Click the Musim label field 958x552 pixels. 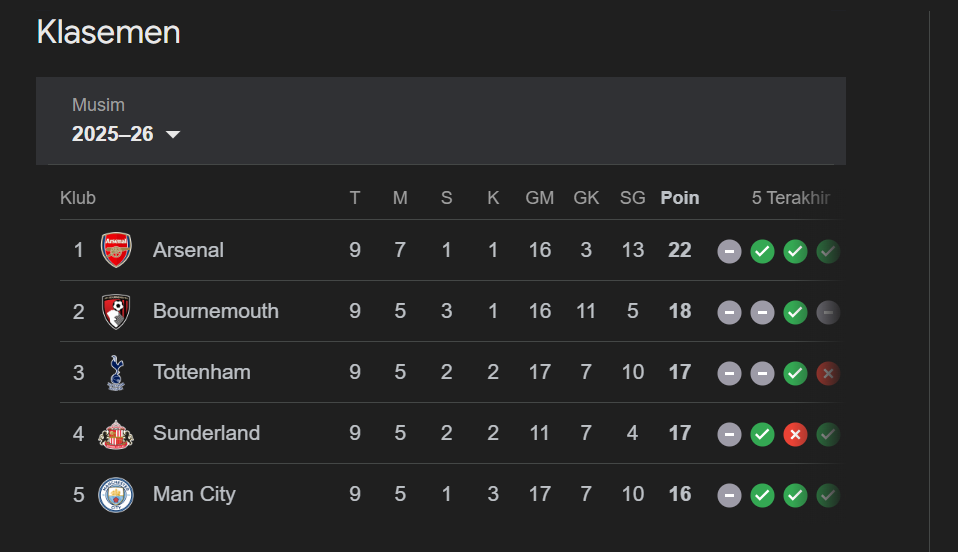[98, 105]
